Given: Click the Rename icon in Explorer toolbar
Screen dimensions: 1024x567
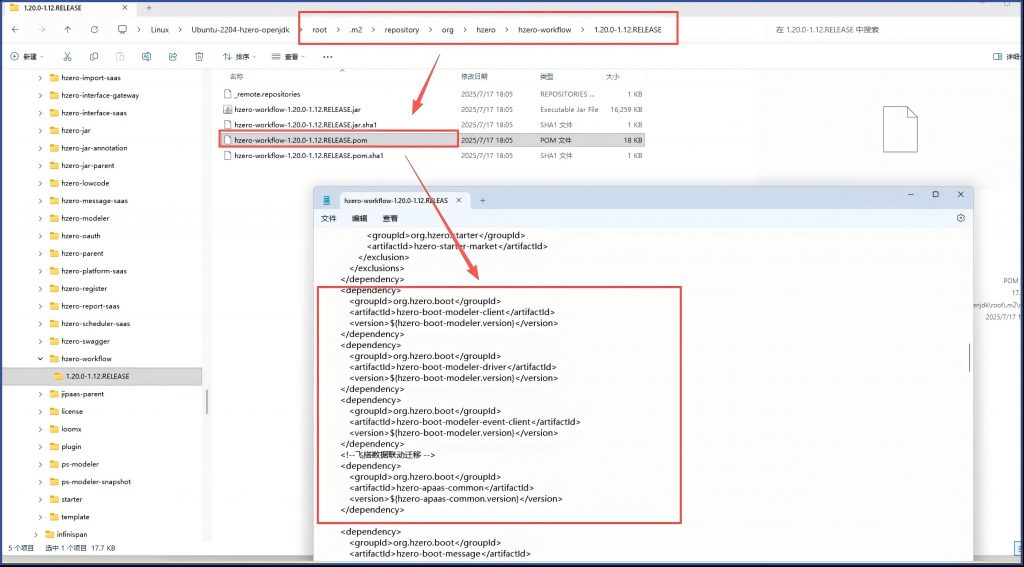Looking at the screenshot, I should pyautogui.click(x=146, y=57).
